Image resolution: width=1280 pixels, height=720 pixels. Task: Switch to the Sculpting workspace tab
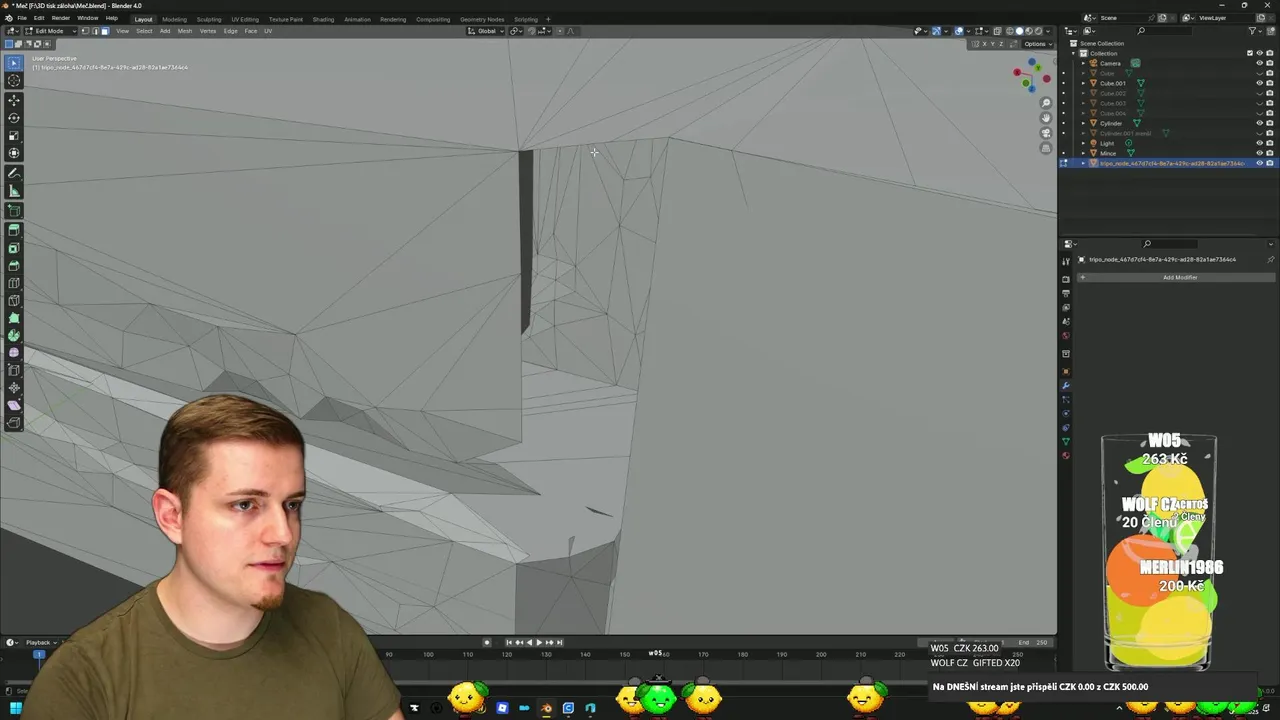209,19
